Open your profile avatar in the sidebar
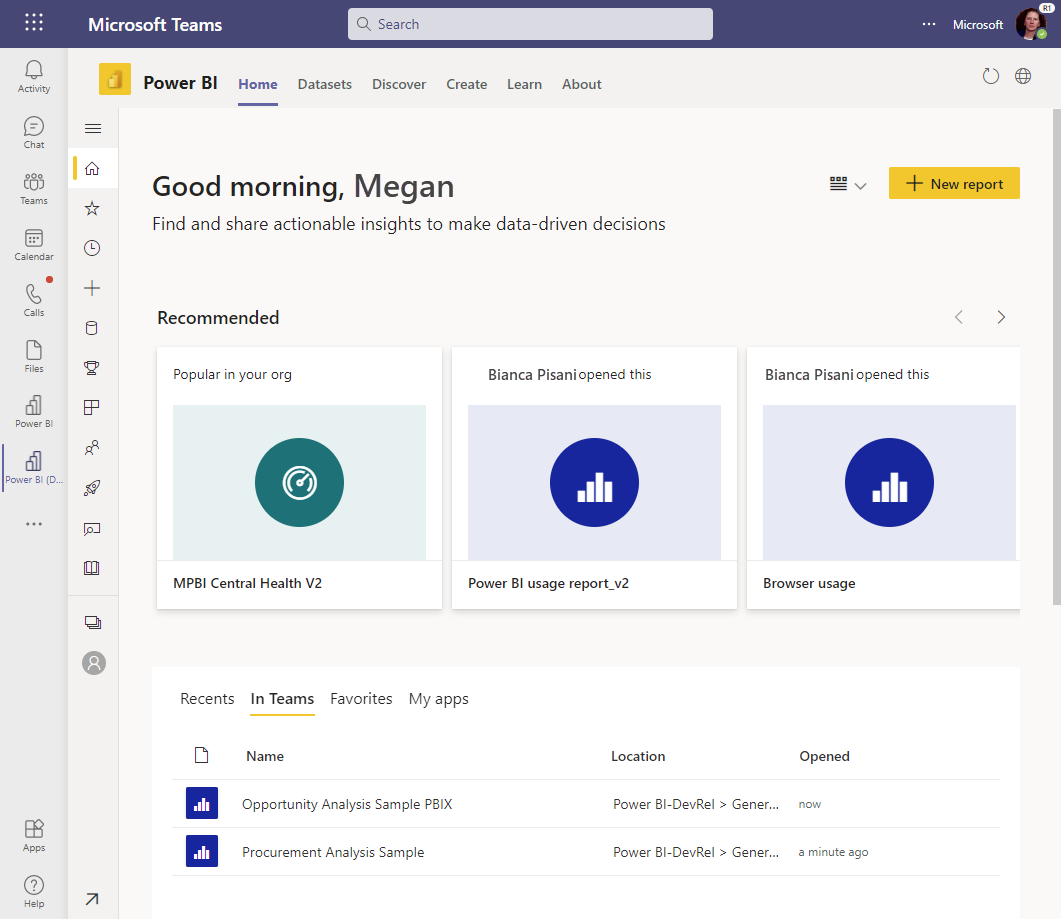 (x=93, y=662)
